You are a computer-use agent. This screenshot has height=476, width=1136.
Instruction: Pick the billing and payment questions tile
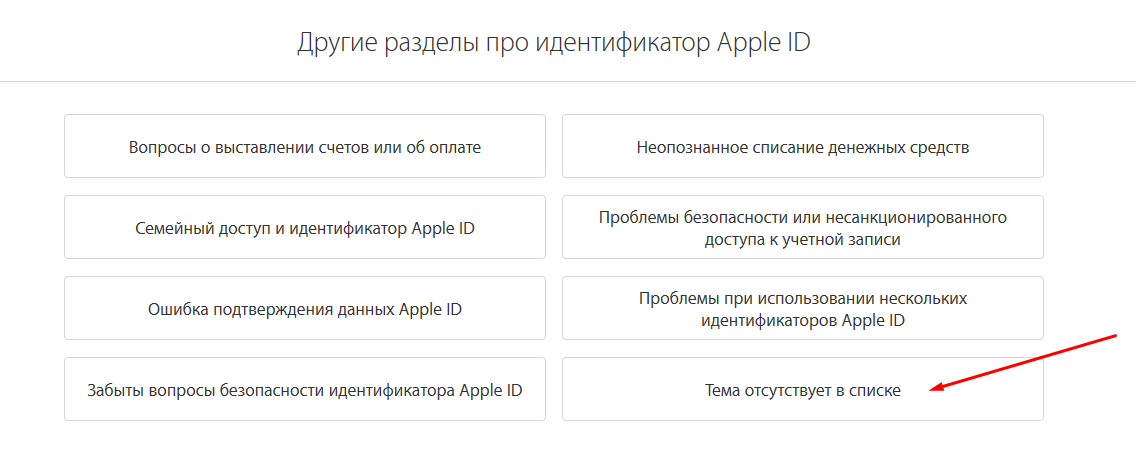(304, 146)
